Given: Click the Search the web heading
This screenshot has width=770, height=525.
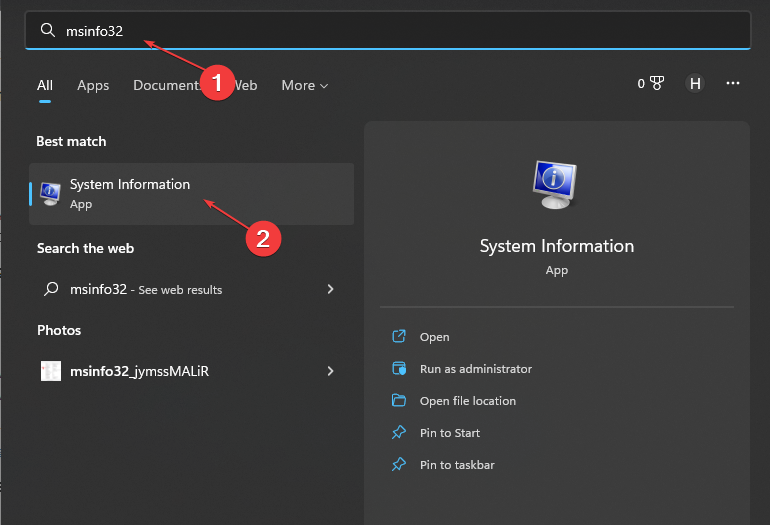Looking at the screenshot, I should (x=85, y=249).
